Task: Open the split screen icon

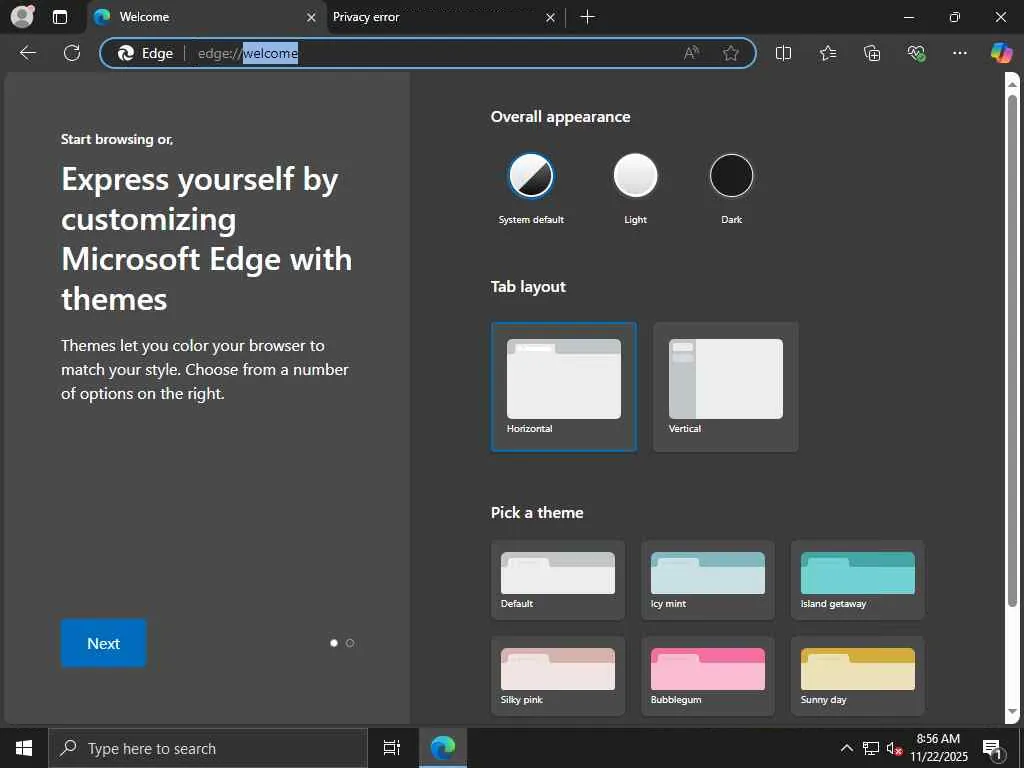Action: (x=783, y=53)
